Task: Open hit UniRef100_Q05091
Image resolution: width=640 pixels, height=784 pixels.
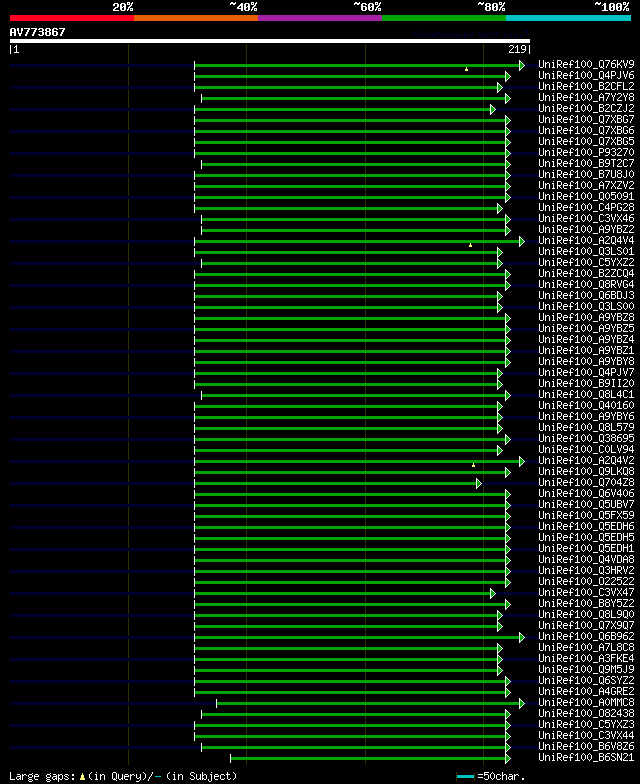Action: point(586,196)
